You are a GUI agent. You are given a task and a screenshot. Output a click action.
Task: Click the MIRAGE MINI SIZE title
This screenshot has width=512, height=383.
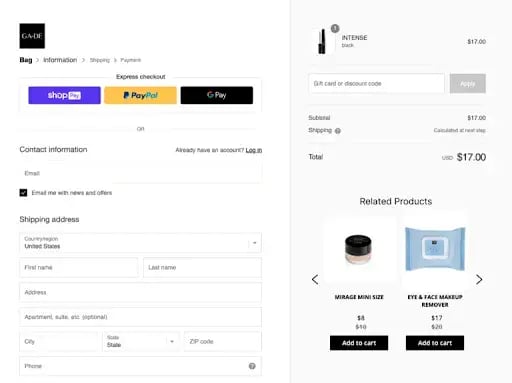click(359, 297)
